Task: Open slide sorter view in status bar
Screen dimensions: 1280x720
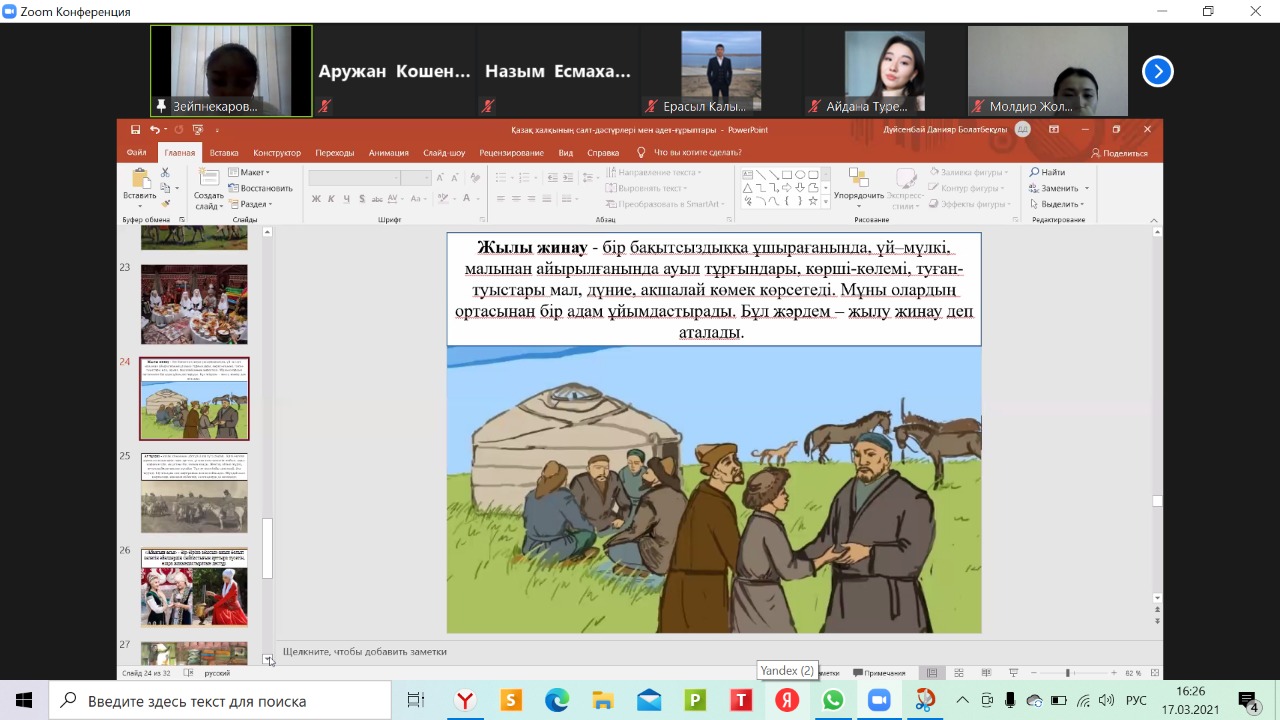Action: [x=959, y=673]
